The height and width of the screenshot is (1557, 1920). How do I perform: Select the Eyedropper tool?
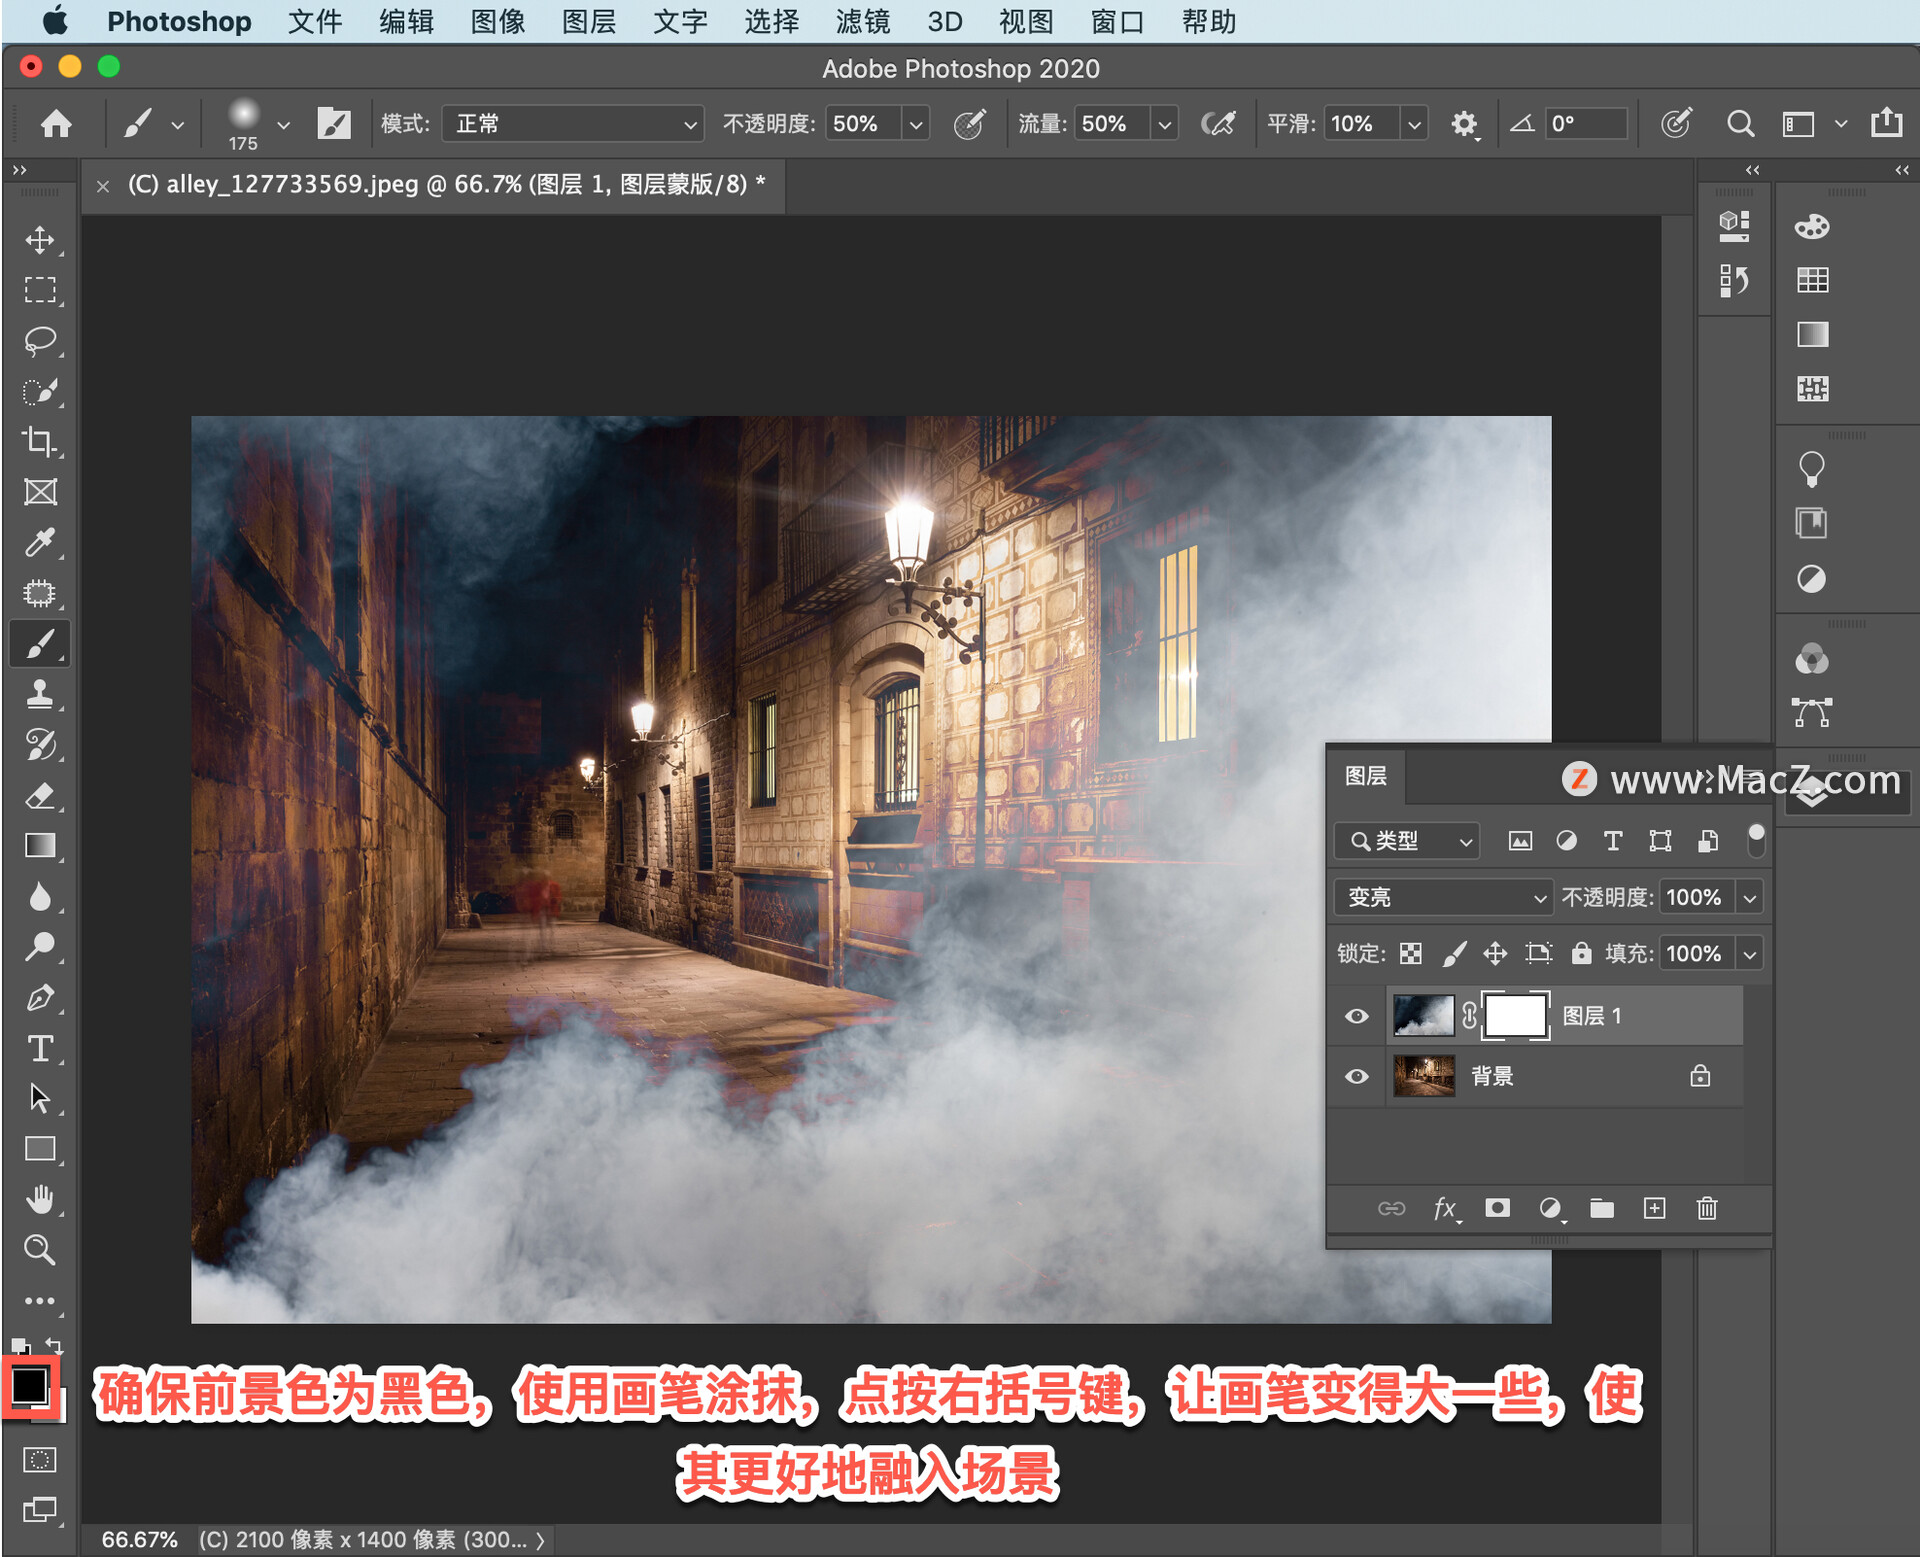[40, 542]
